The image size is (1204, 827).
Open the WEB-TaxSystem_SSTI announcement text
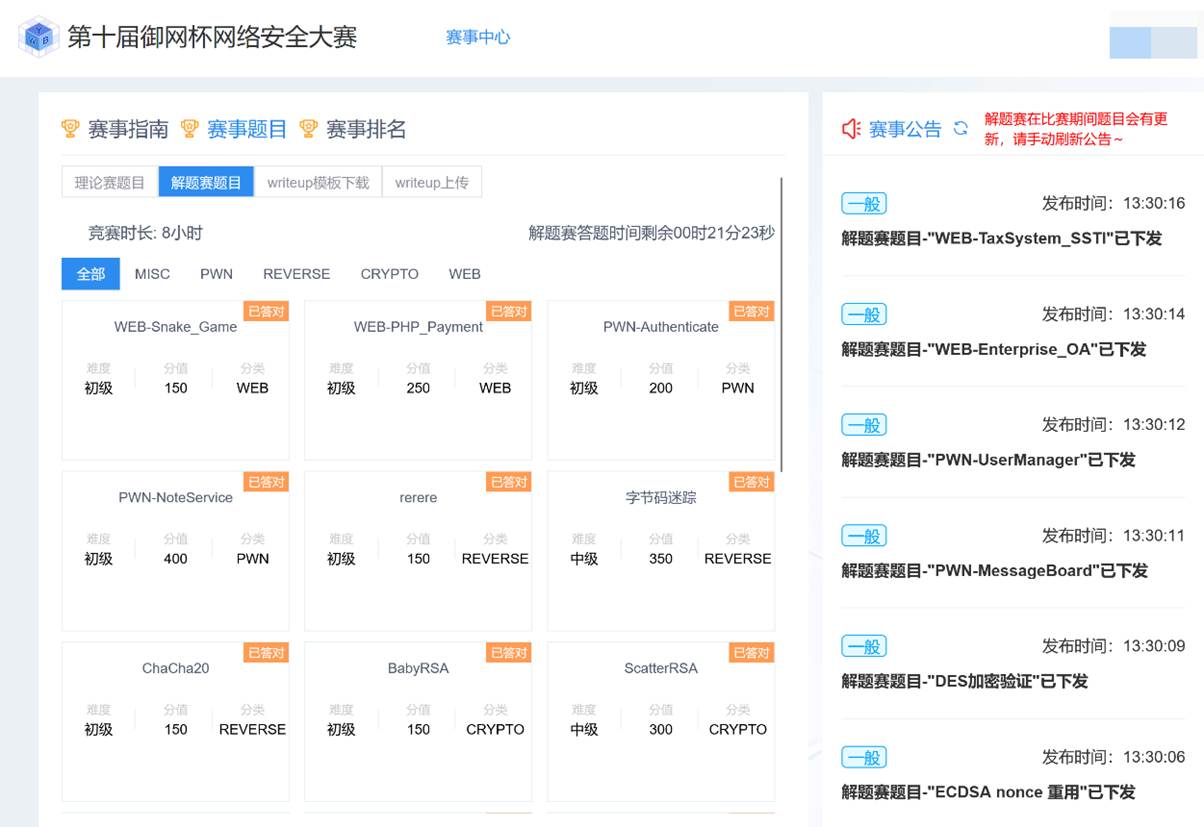click(x=1002, y=239)
